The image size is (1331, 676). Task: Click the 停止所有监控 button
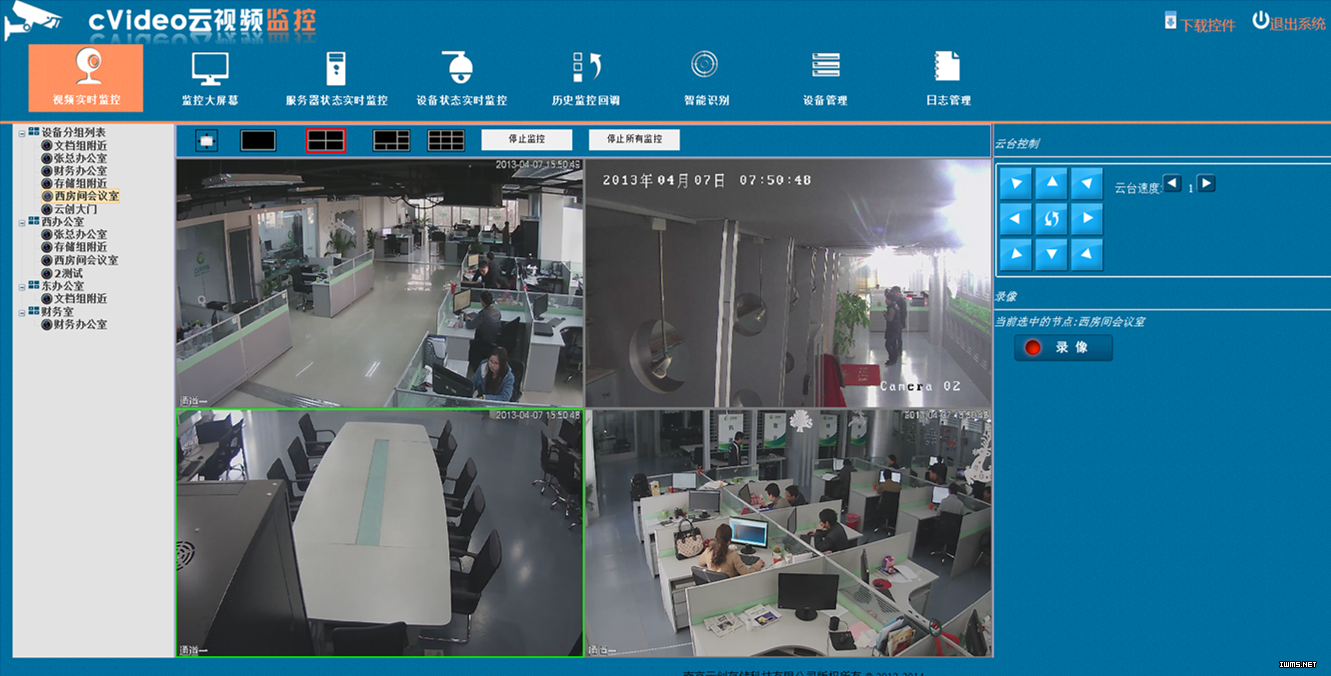tap(634, 140)
